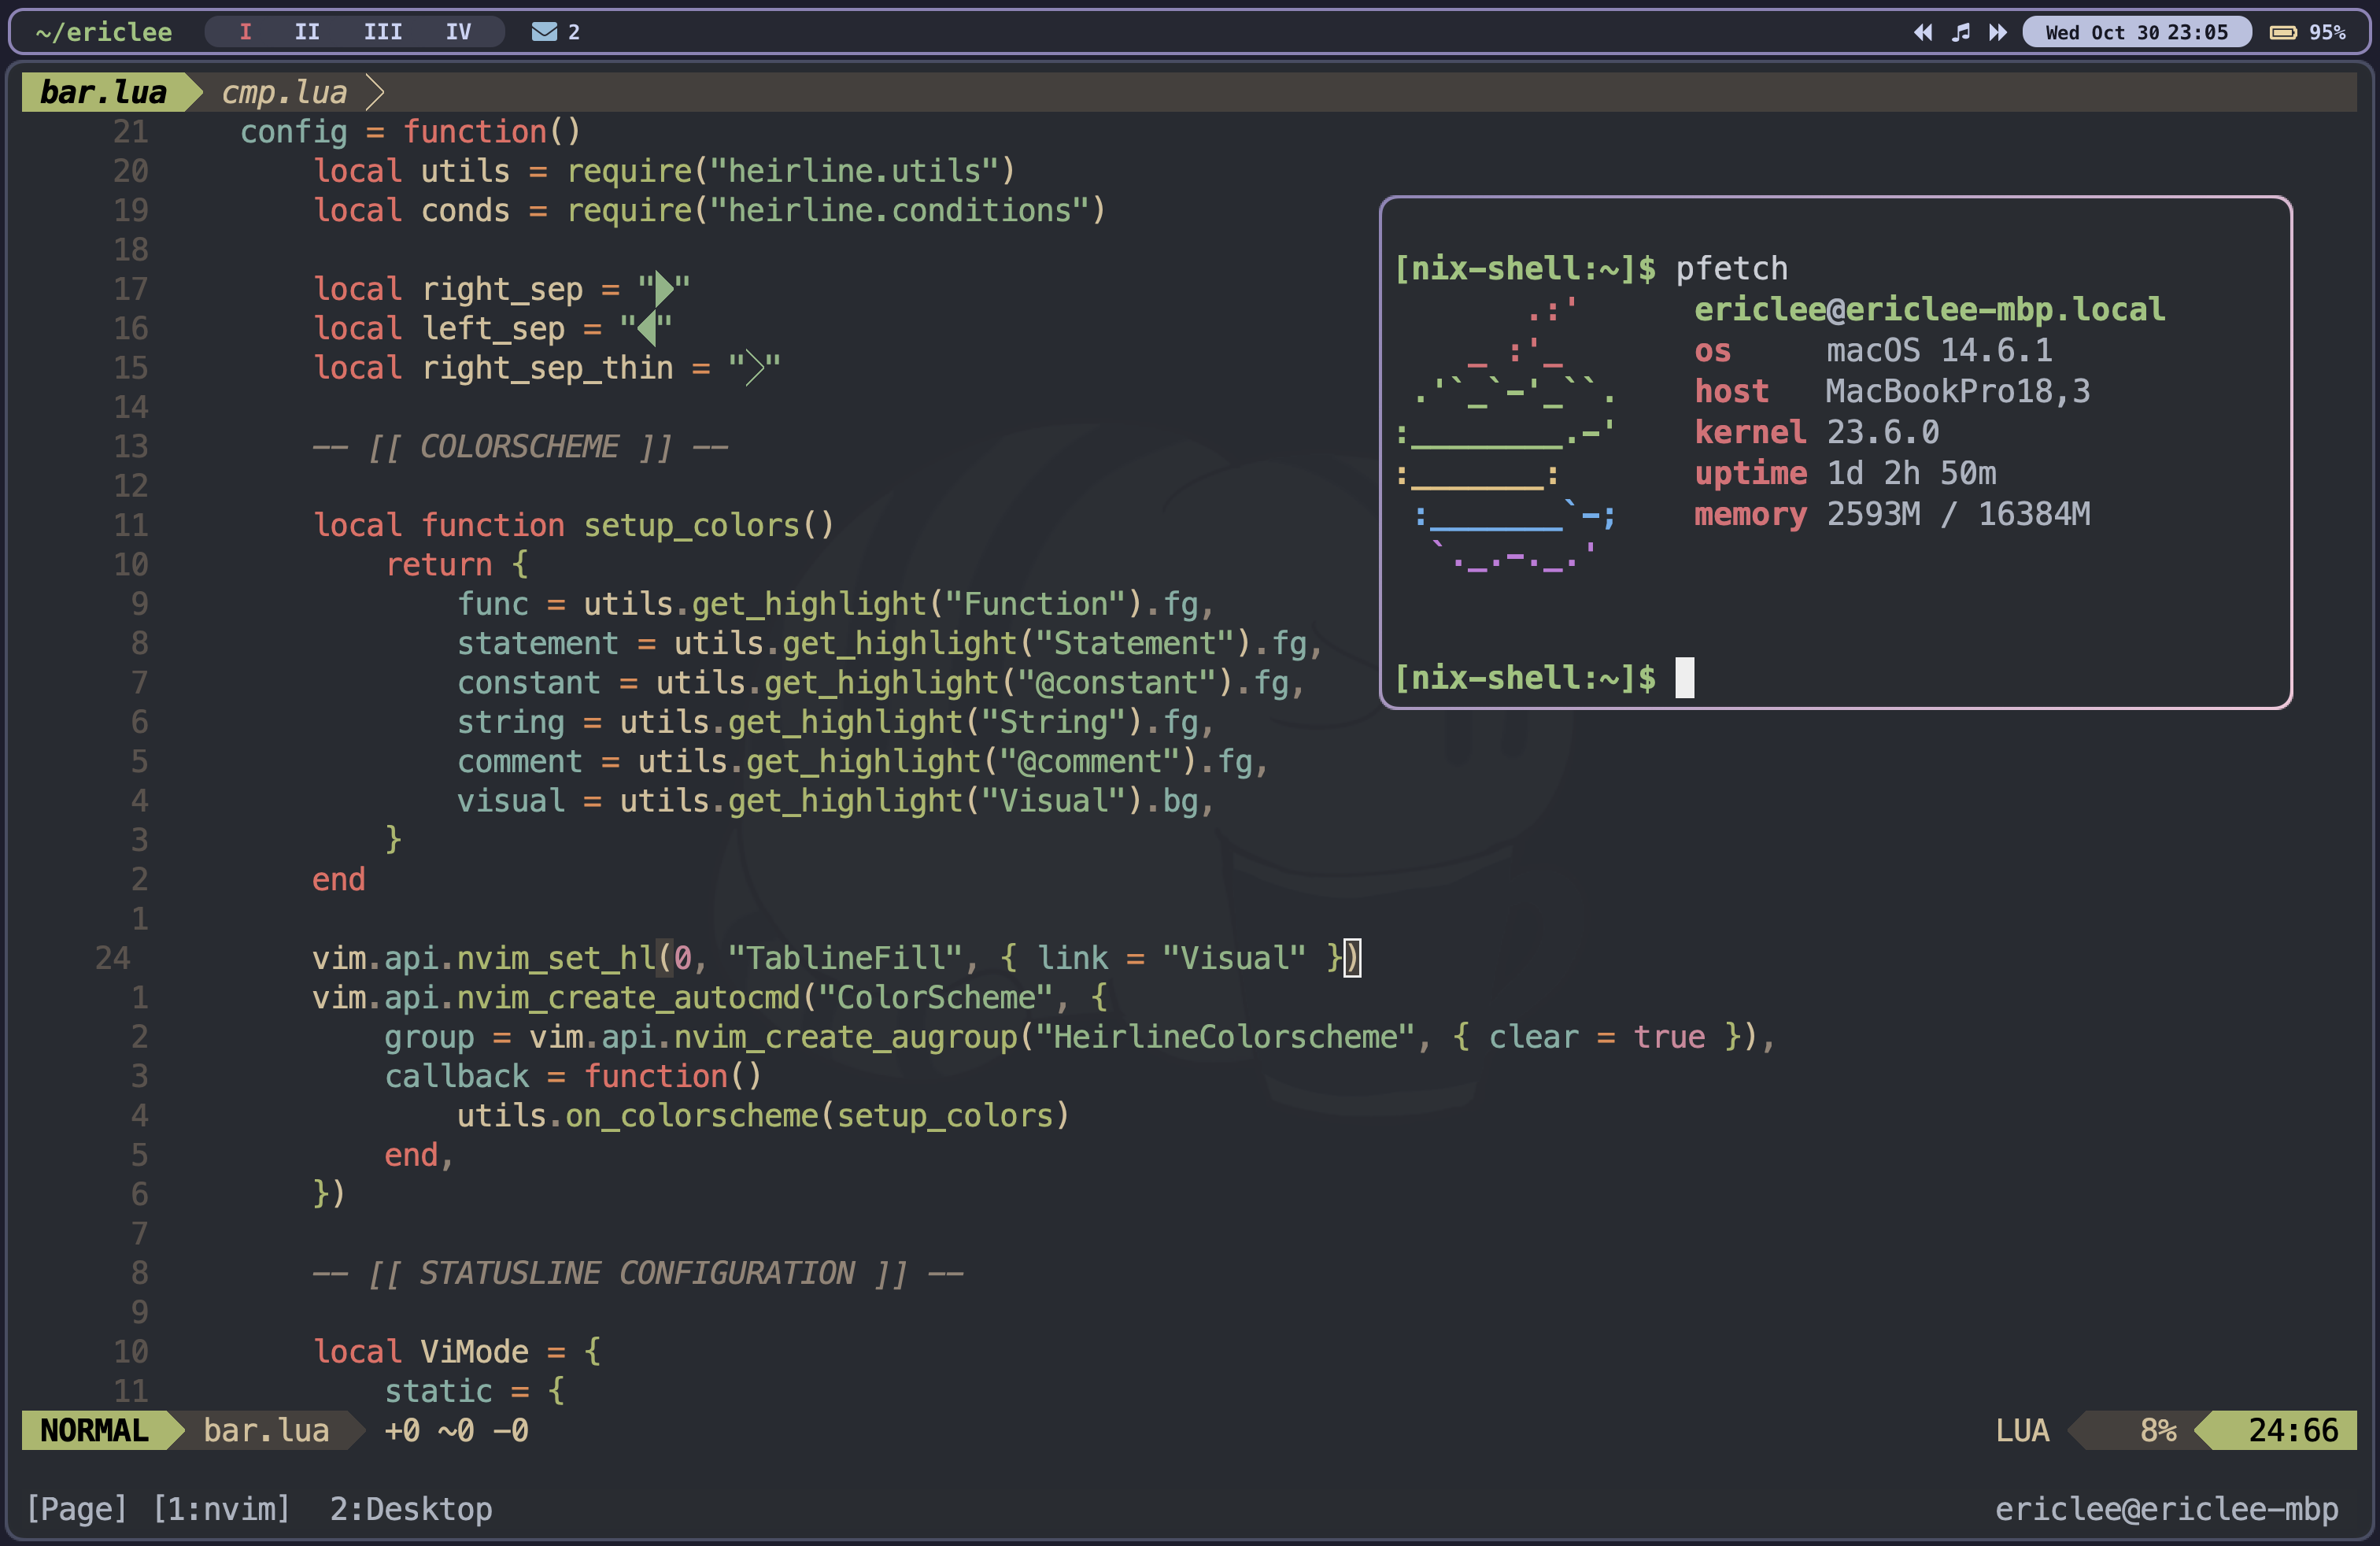Click the uptime 1d 2h 50m value
Image resolution: width=2380 pixels, height=1546 pixels.
point(1911,473)
